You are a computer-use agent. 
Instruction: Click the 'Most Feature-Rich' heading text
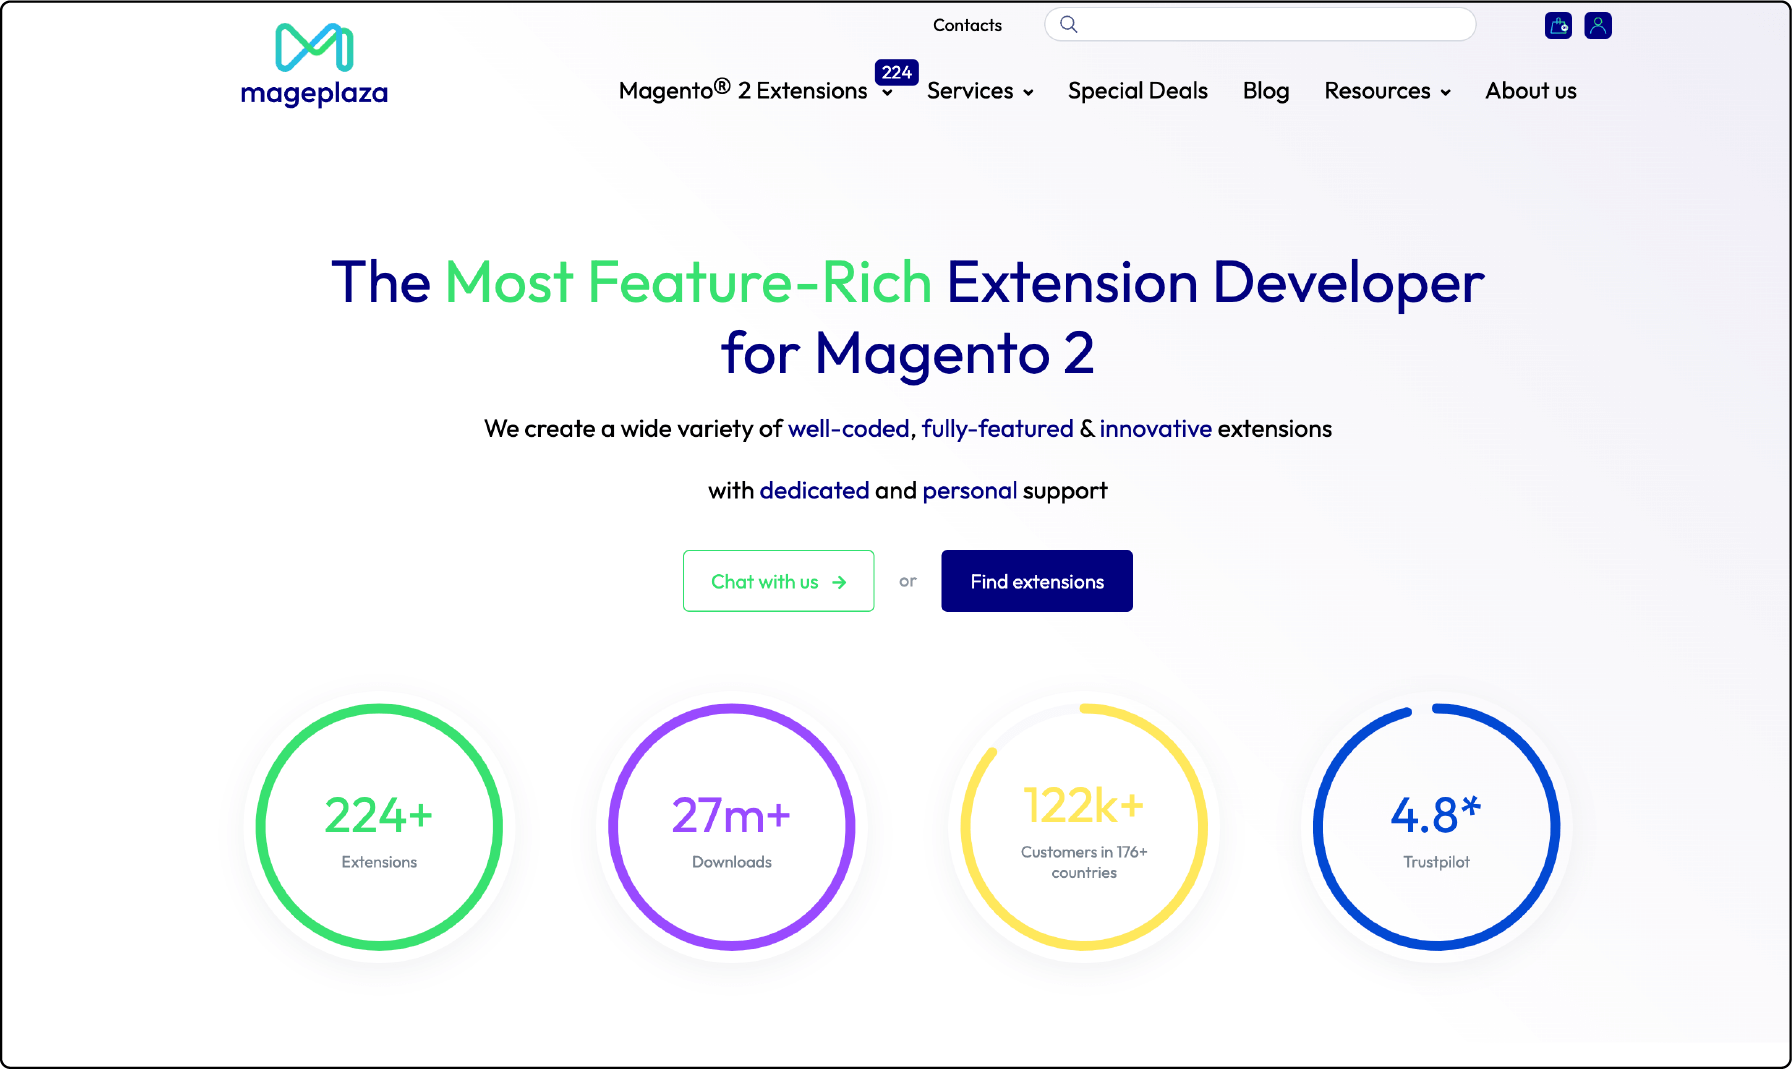(x=688, y=282)
